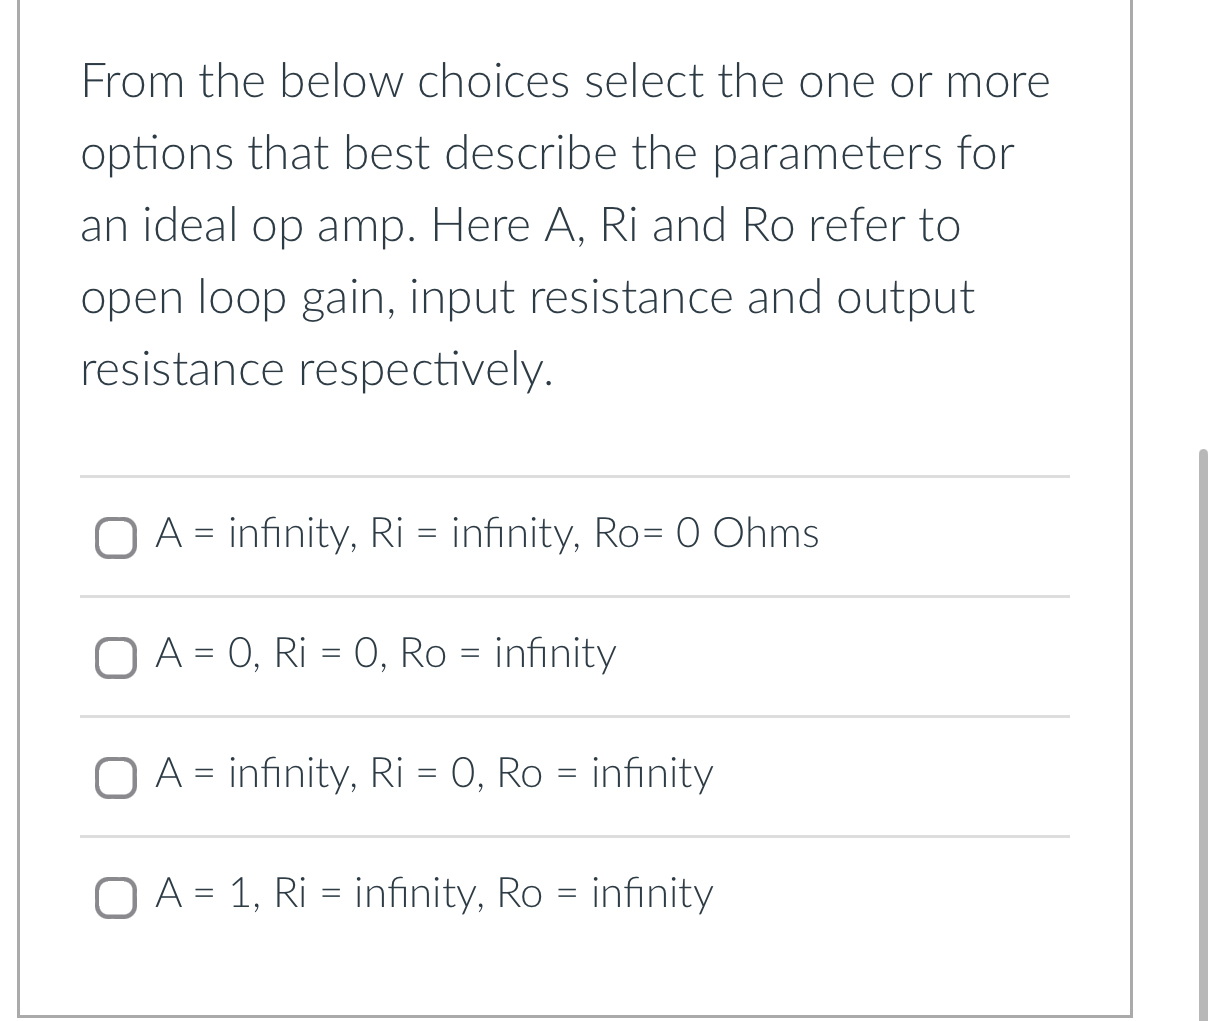Screen dimensions: 1217x1021
Task: Click the answer row mentioning A = 1
Action: [433, 894]
